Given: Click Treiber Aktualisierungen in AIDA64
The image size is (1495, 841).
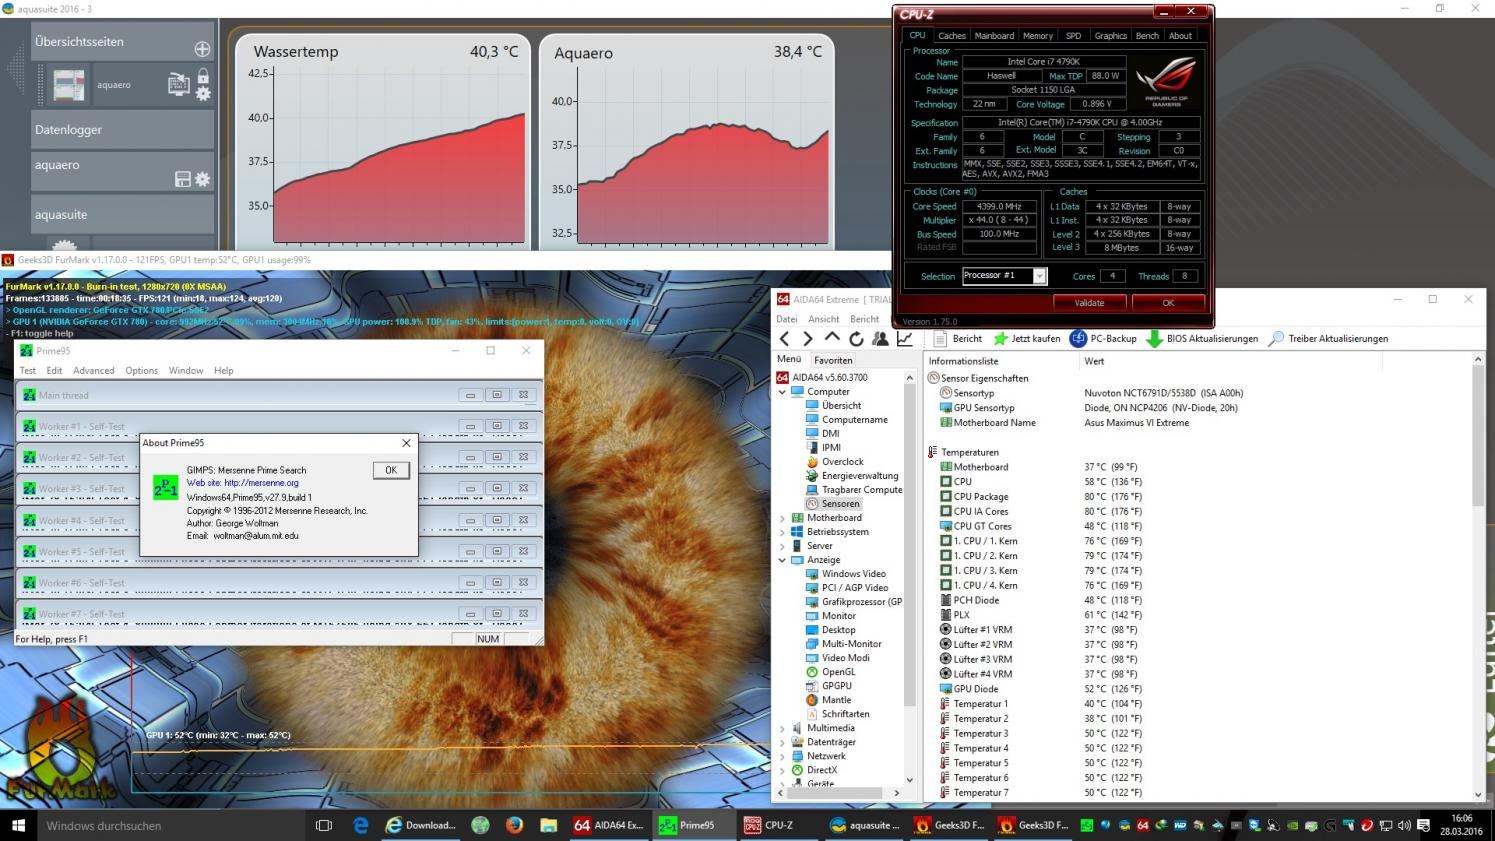Looking at the screenshot, I should (1328, 339).
